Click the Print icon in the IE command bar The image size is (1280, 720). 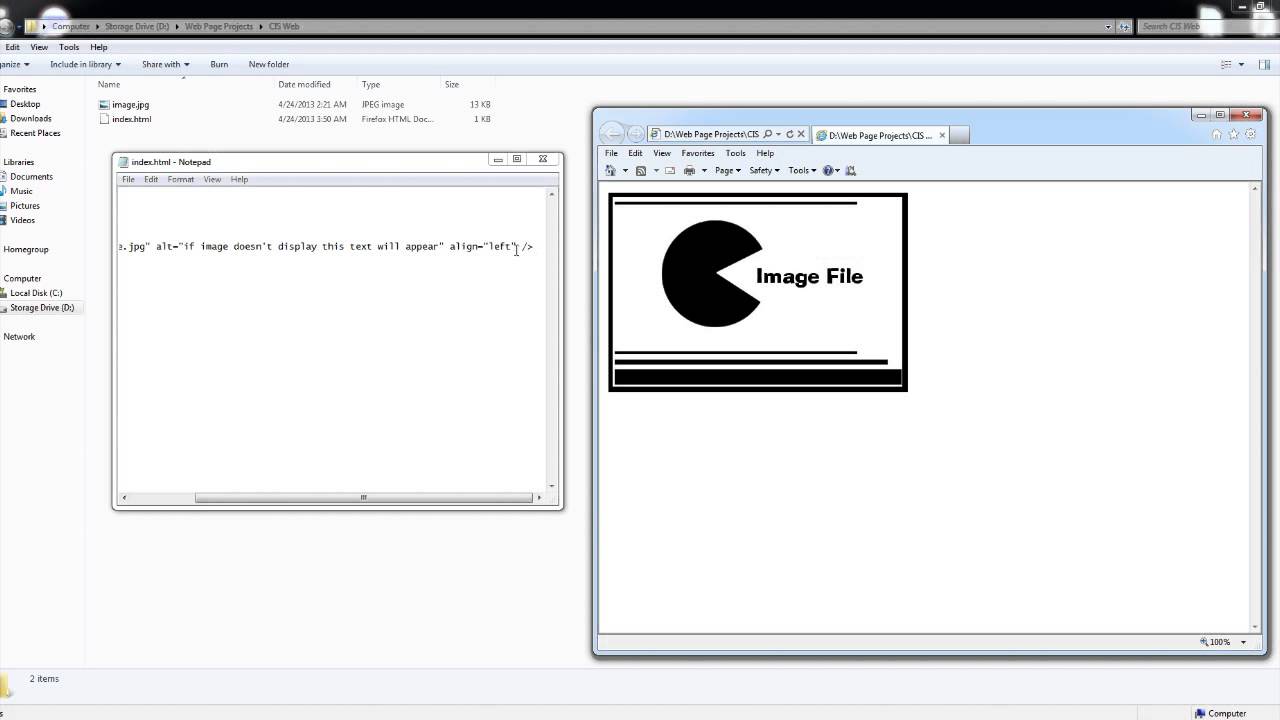[689, 170]
